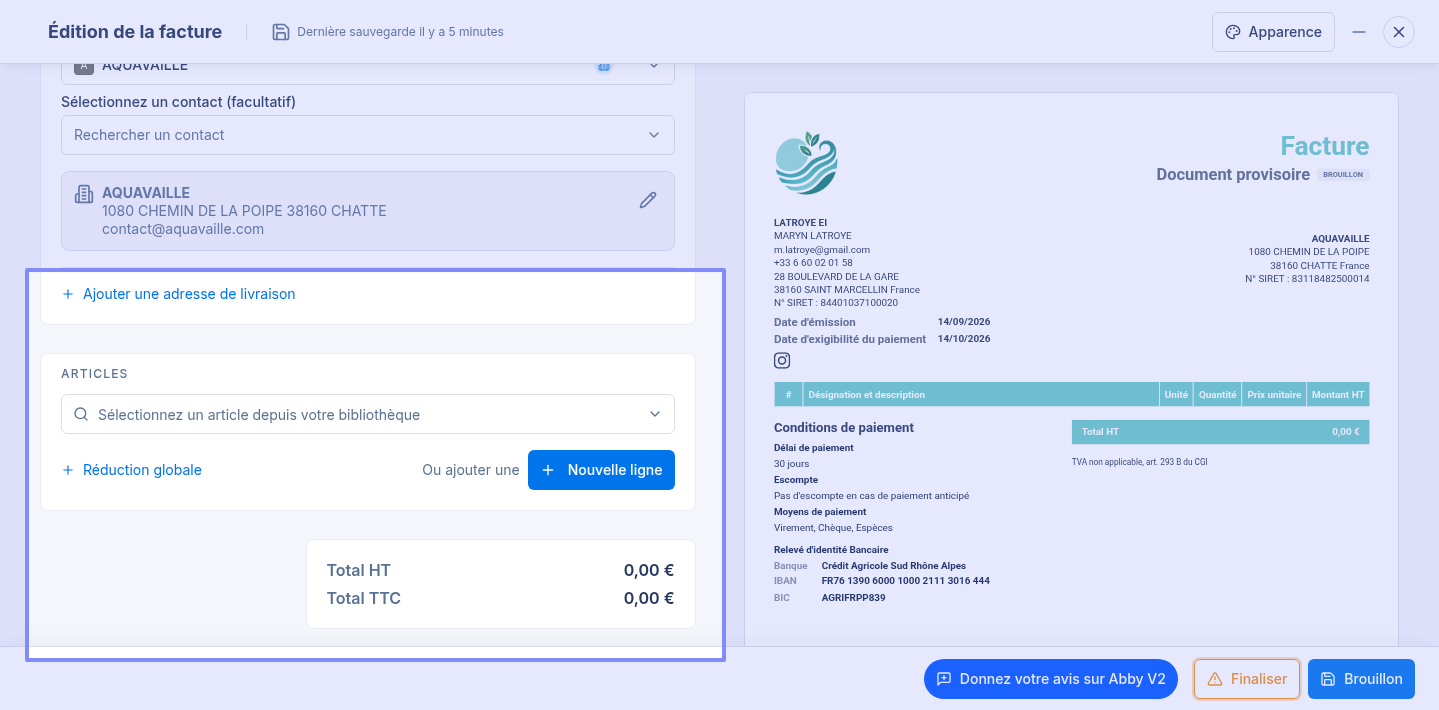
Task: Click the save icon beside Dernière sauvegarde
Action: pos(281,32)
